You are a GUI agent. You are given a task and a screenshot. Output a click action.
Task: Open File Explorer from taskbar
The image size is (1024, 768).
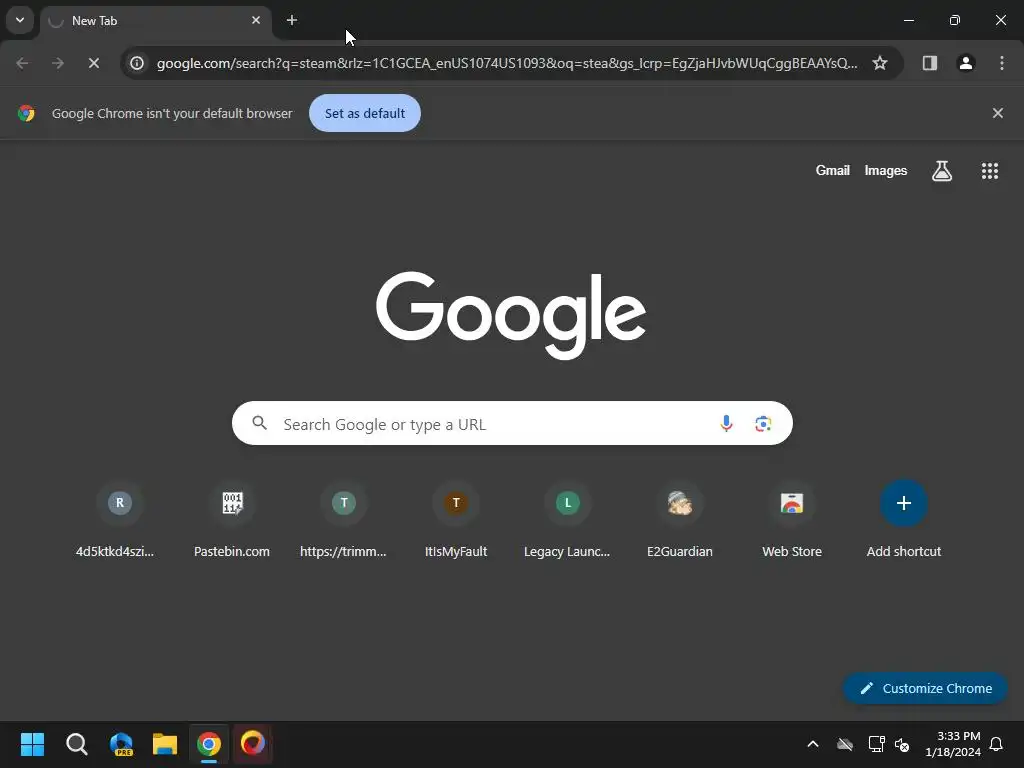click(x=165, y=744)
